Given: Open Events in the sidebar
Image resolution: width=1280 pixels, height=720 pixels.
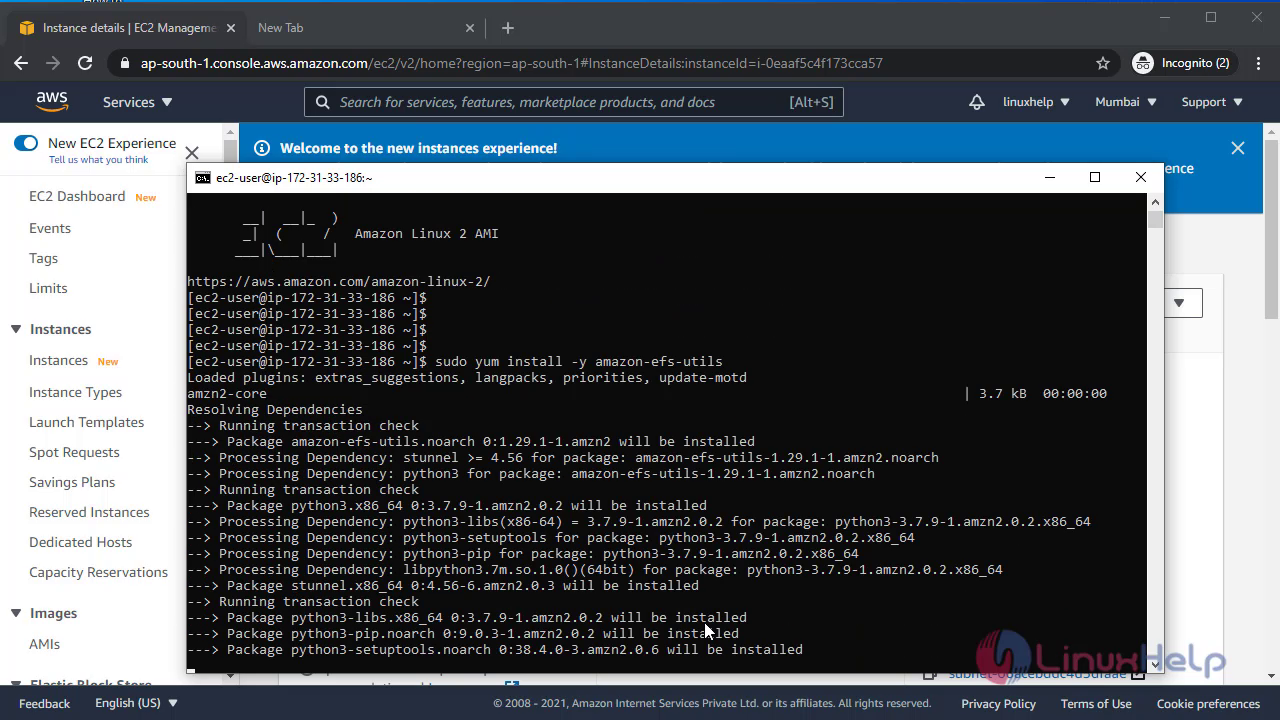Looking at the screenshot, I should point(50,228).
